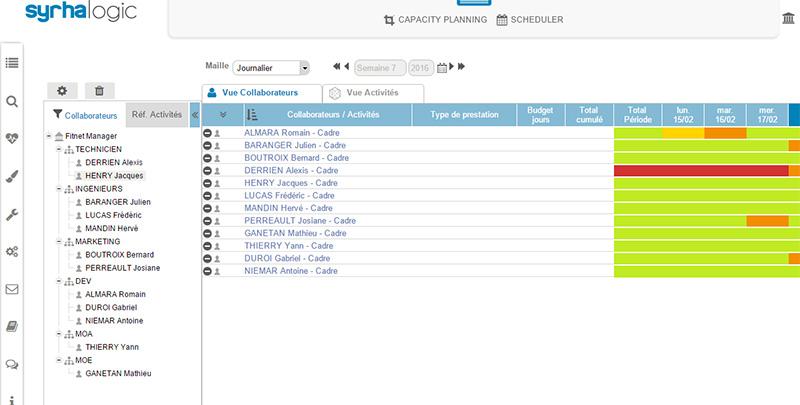Image resolution: width=800 pixels, height=405 pixels.
Task: Click yellow Monday cell for ALMARA Romain
Action: click(x=683, y=134)
